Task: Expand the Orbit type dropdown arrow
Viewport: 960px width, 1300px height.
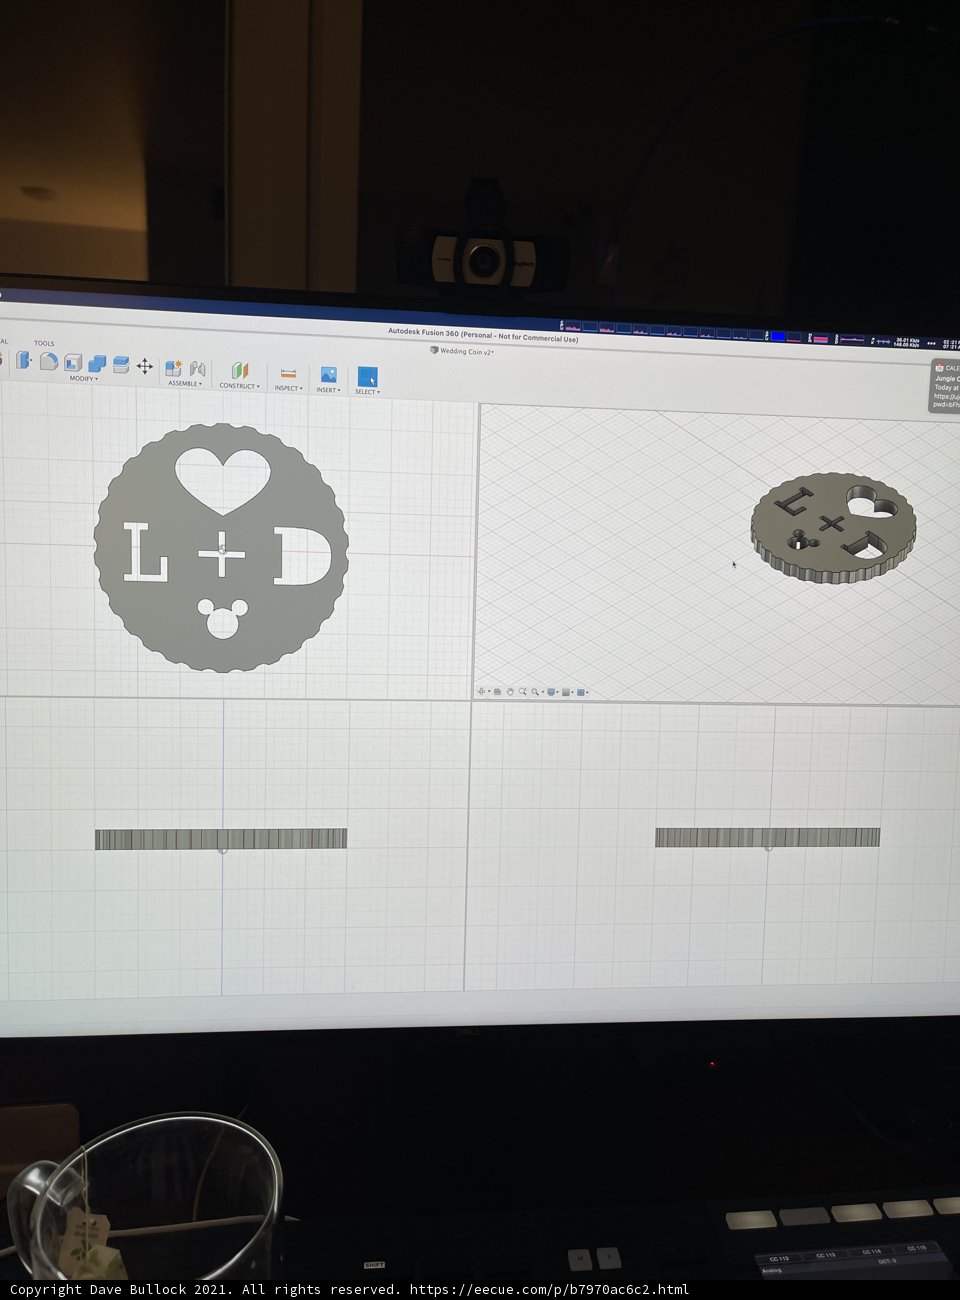Action: click(x=489, y=692)
